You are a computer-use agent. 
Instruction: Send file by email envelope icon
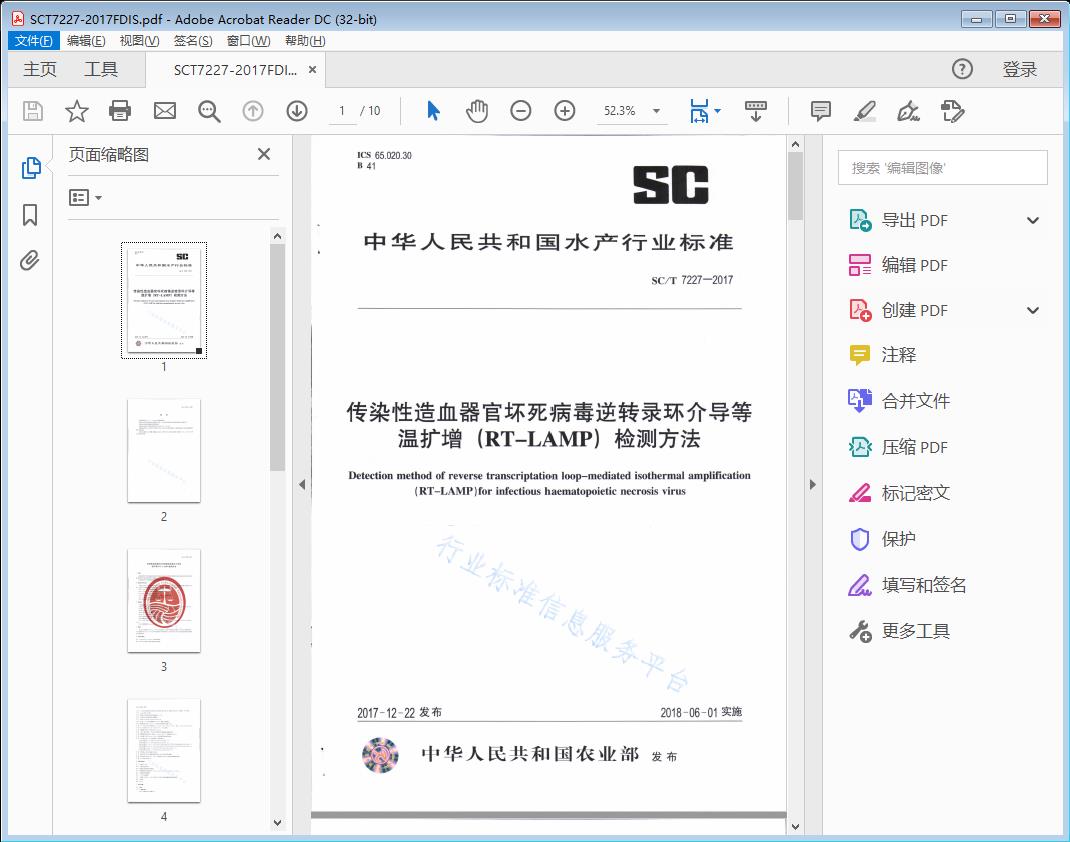coord(165,111)
